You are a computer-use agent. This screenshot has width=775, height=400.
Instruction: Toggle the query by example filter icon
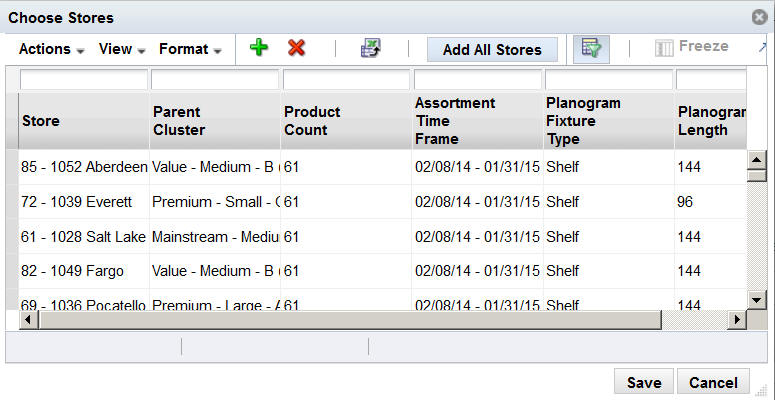click(591, 48)
